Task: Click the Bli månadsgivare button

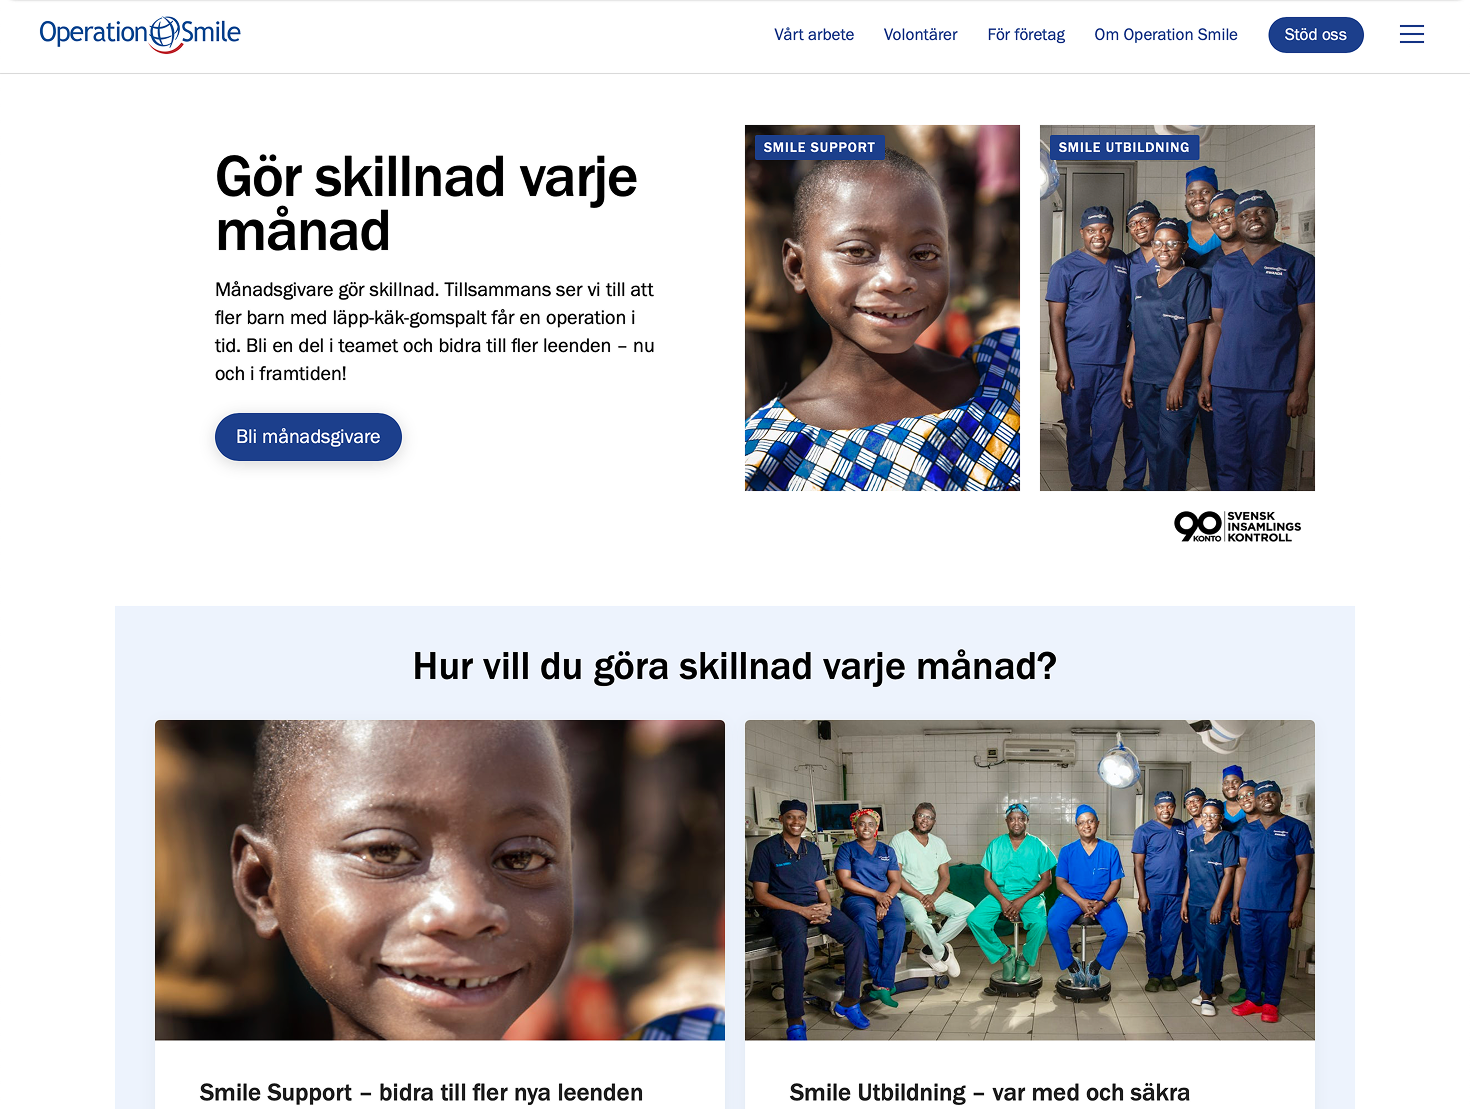Action: tap(308, 437)
